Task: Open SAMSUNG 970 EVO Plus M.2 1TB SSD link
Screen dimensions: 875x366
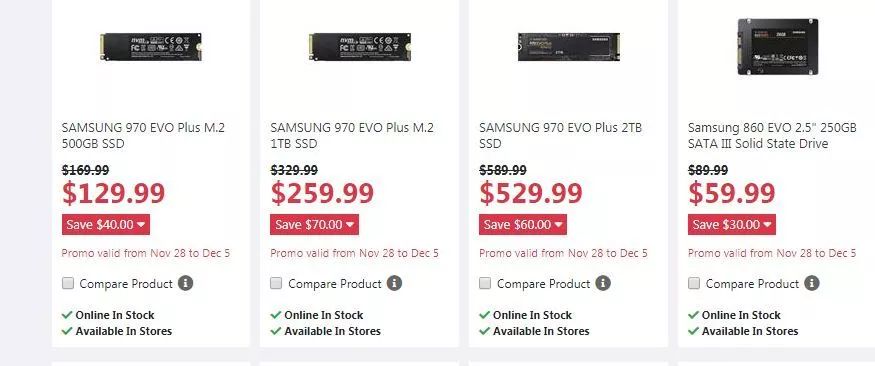Action: point(352,136)
